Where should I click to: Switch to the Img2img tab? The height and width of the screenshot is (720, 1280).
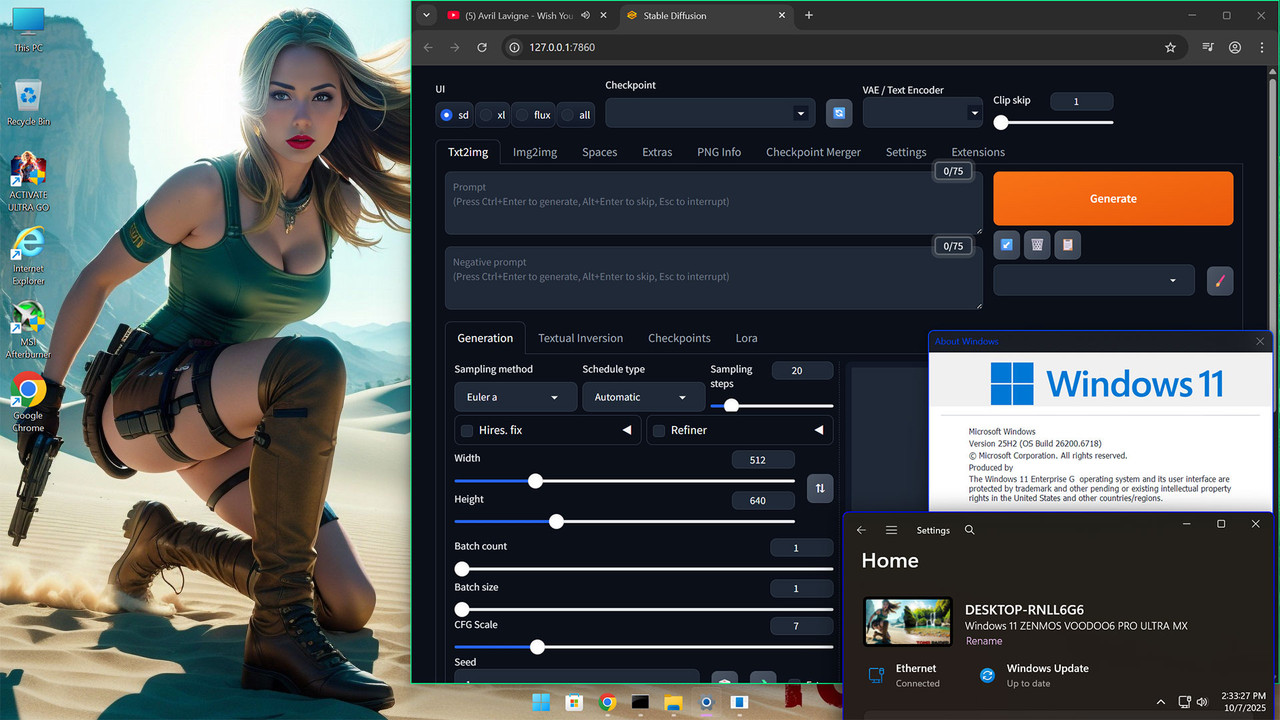[535, 152]
